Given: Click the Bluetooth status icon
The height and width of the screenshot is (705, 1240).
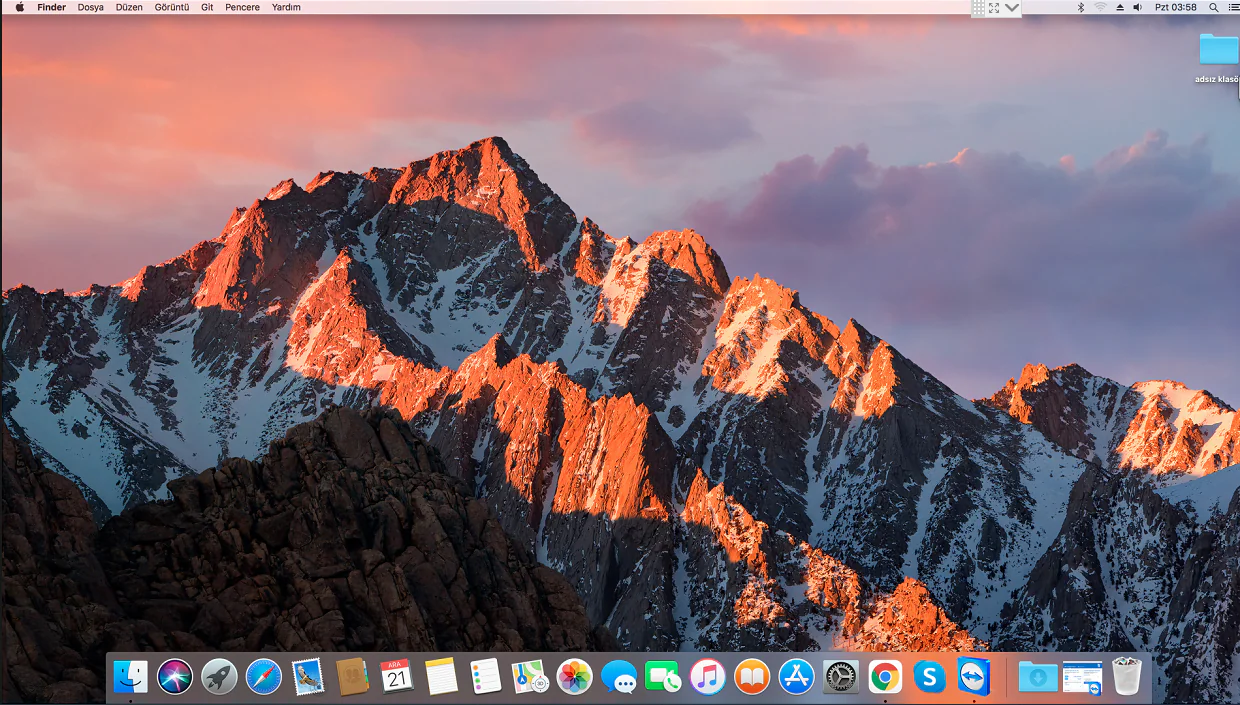Looking at the screenshot, I should tap(1080, 7).
